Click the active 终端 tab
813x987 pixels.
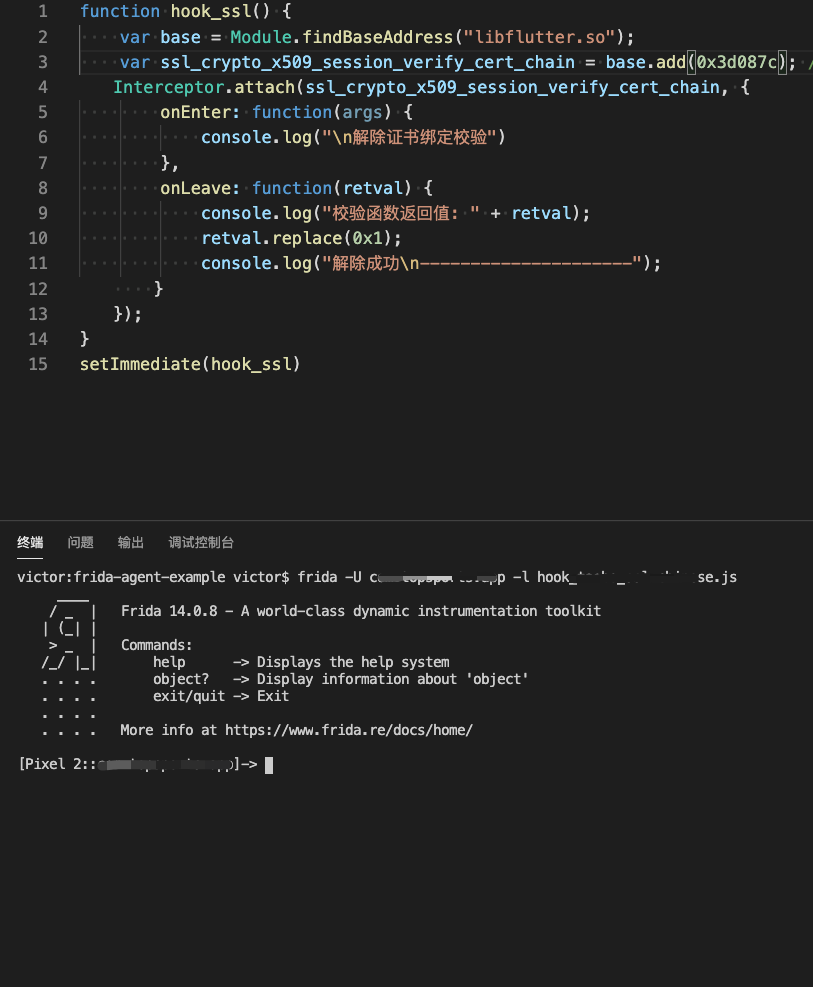(x=29, y=542)
